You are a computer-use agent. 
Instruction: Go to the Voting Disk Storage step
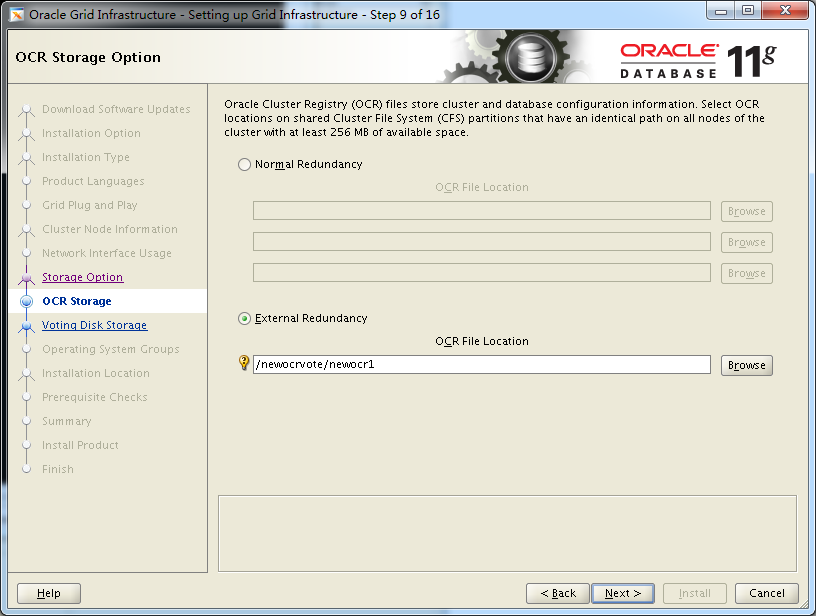click(x=94, y=325)
